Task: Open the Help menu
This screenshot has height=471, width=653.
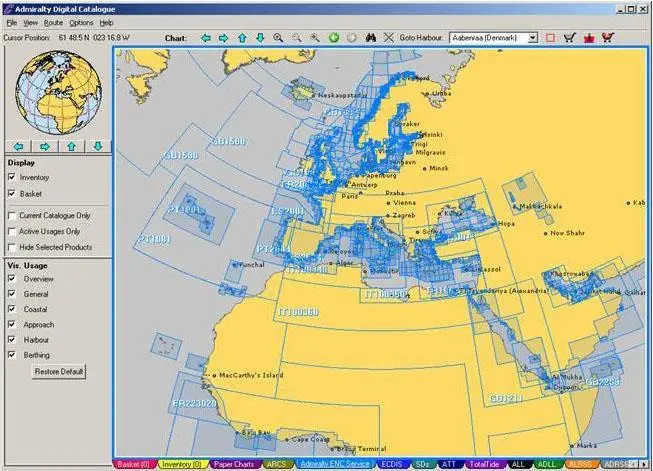Action: coord(107,22)
